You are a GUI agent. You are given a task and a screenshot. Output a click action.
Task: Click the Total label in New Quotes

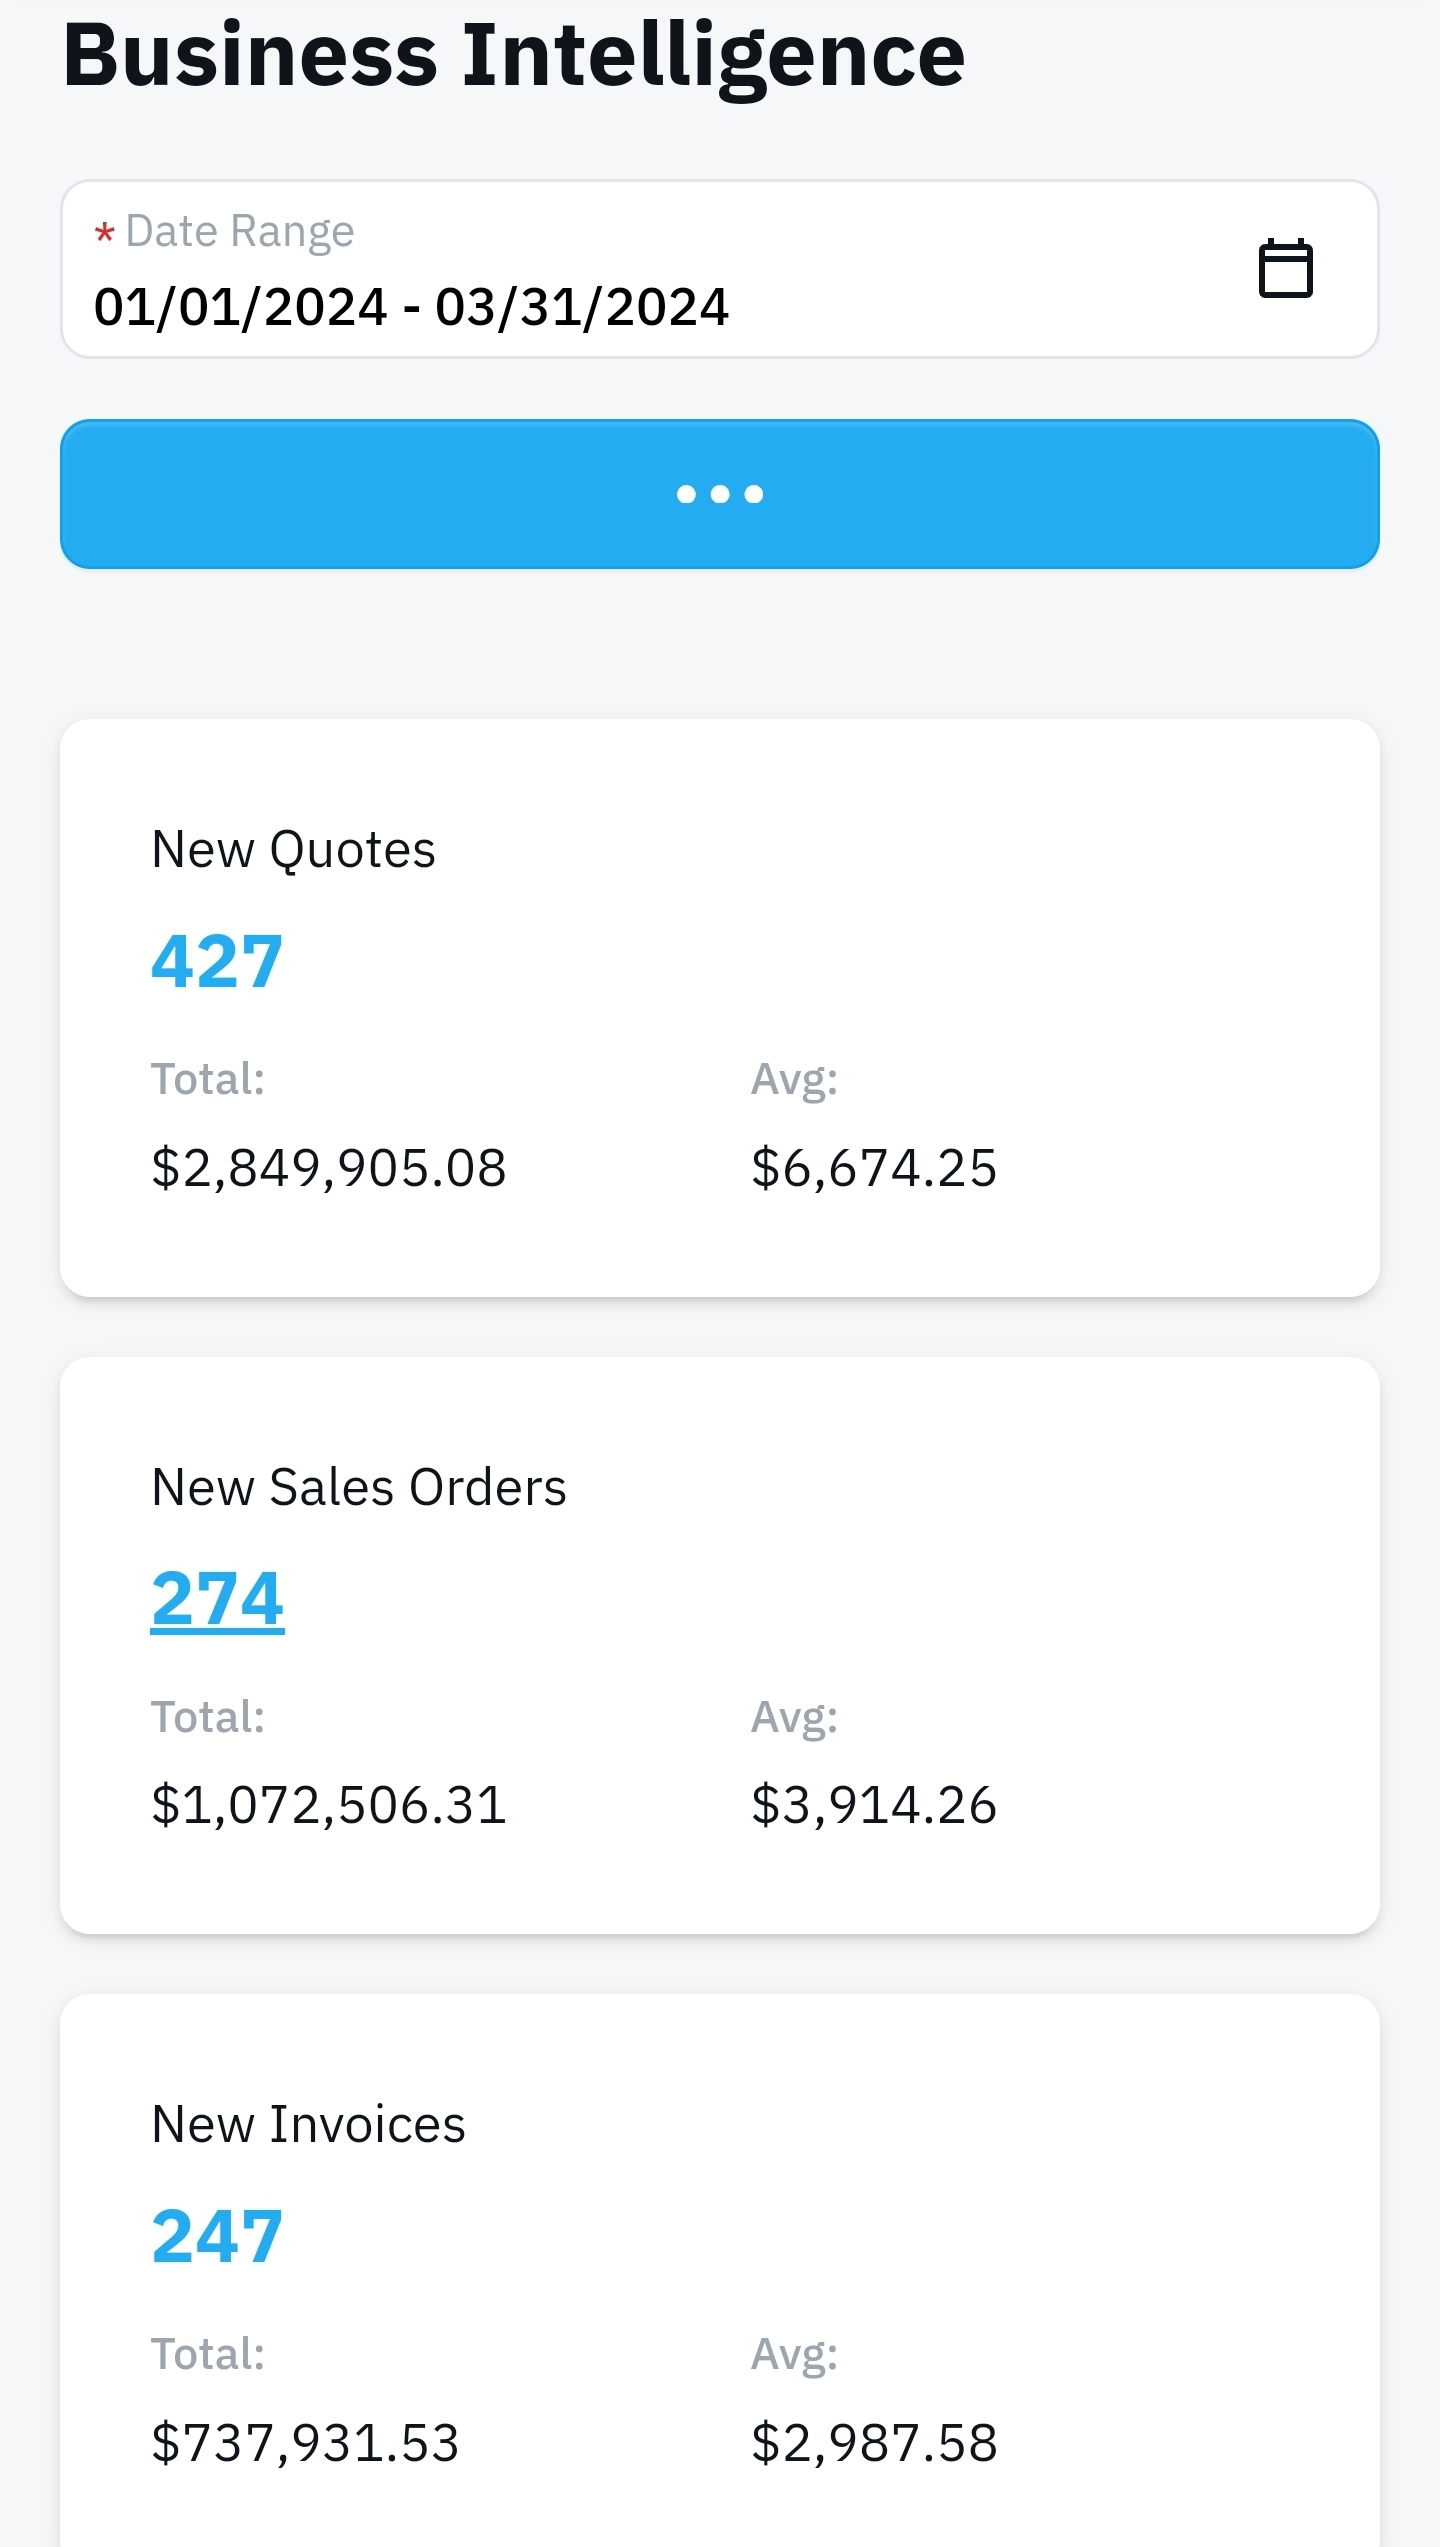coord(208,1079)
